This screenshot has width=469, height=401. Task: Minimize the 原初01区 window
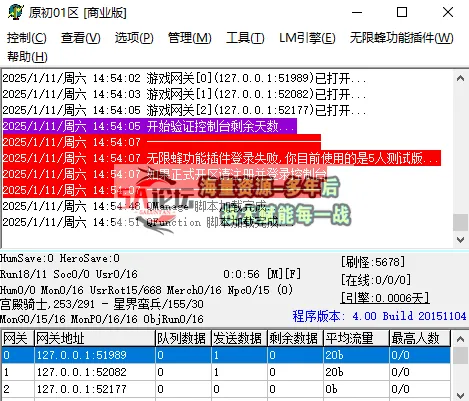[357, 13]
